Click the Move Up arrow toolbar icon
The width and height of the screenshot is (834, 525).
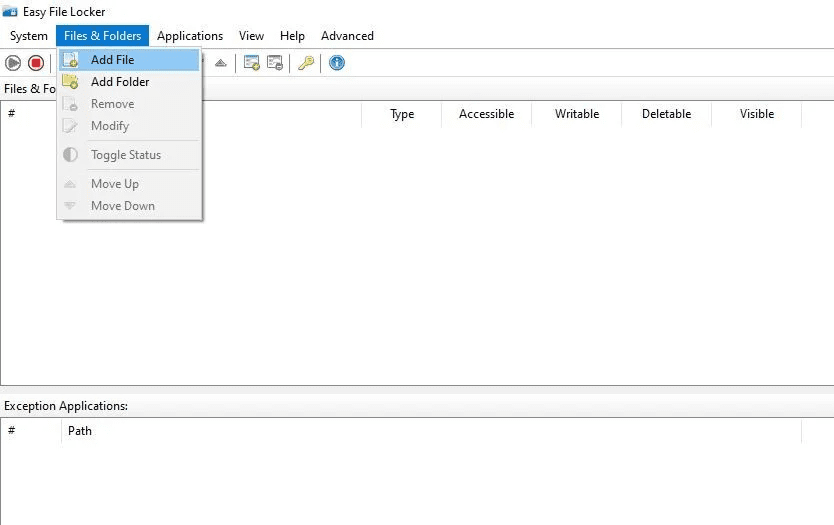(220, 63)
